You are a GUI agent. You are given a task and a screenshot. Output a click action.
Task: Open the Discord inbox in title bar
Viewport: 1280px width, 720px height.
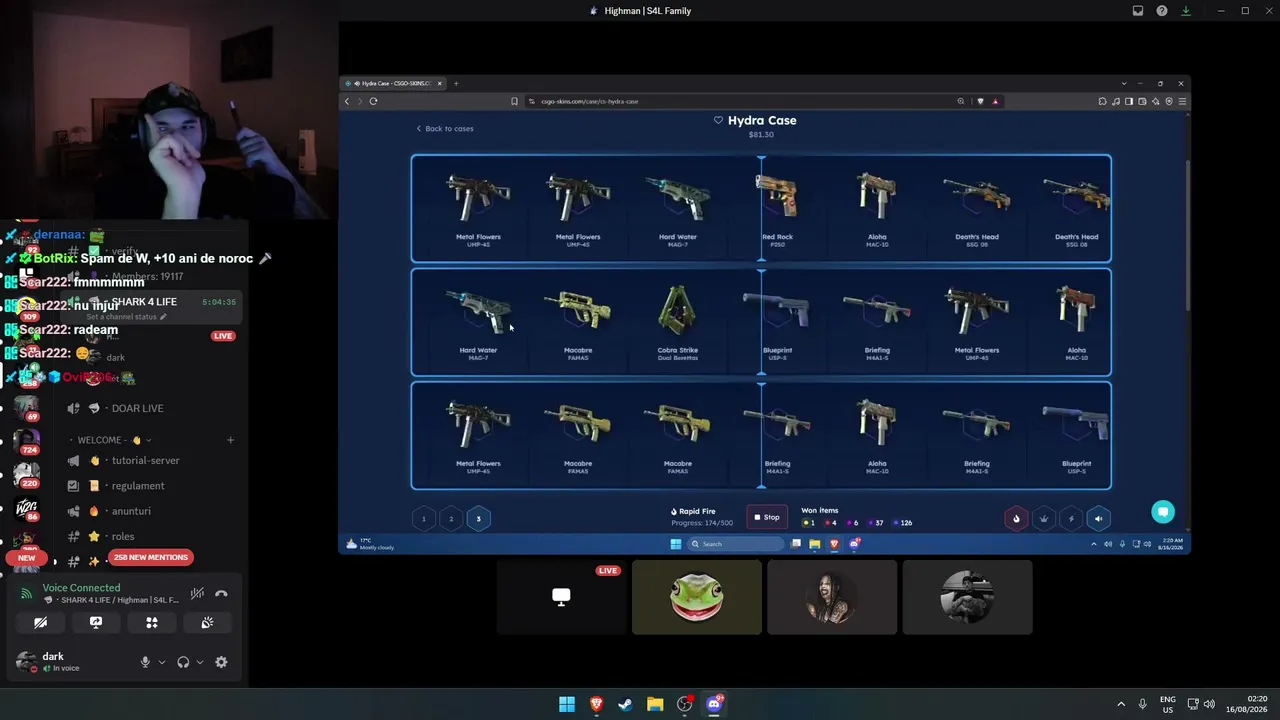(1138, 11)
